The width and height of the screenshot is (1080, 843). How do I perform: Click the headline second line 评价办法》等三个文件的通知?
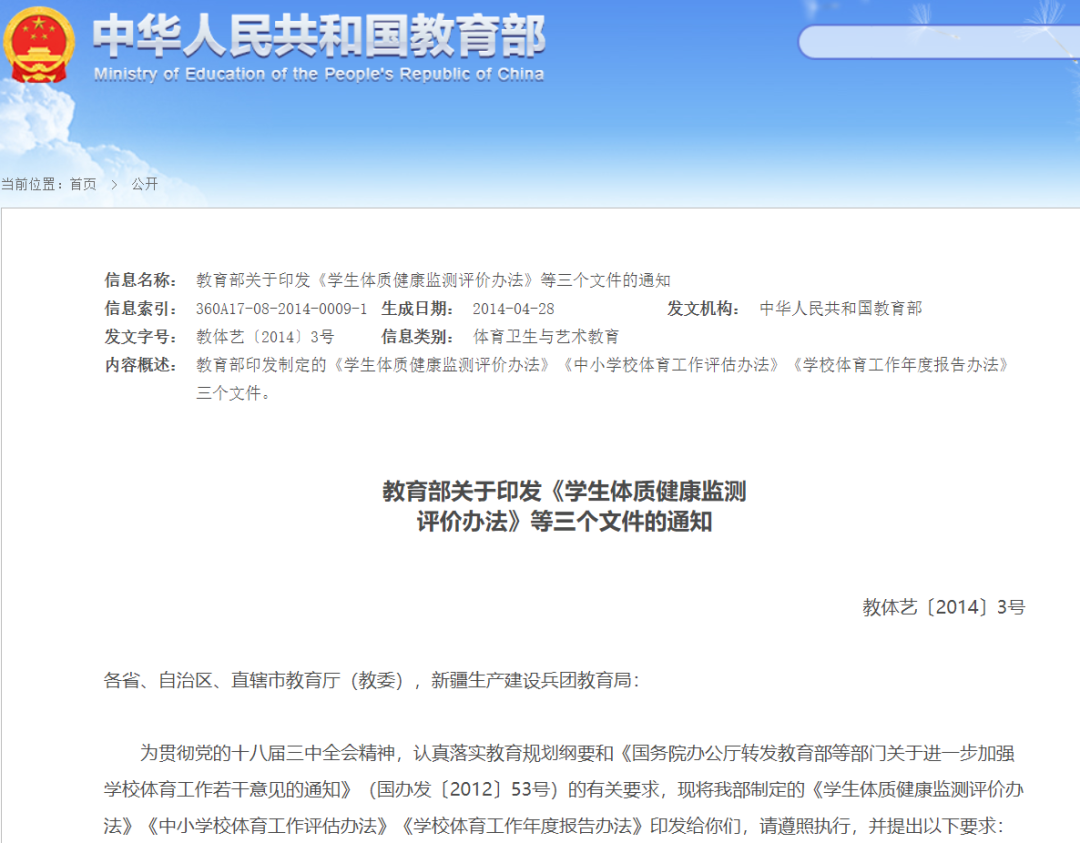(564, 521)
